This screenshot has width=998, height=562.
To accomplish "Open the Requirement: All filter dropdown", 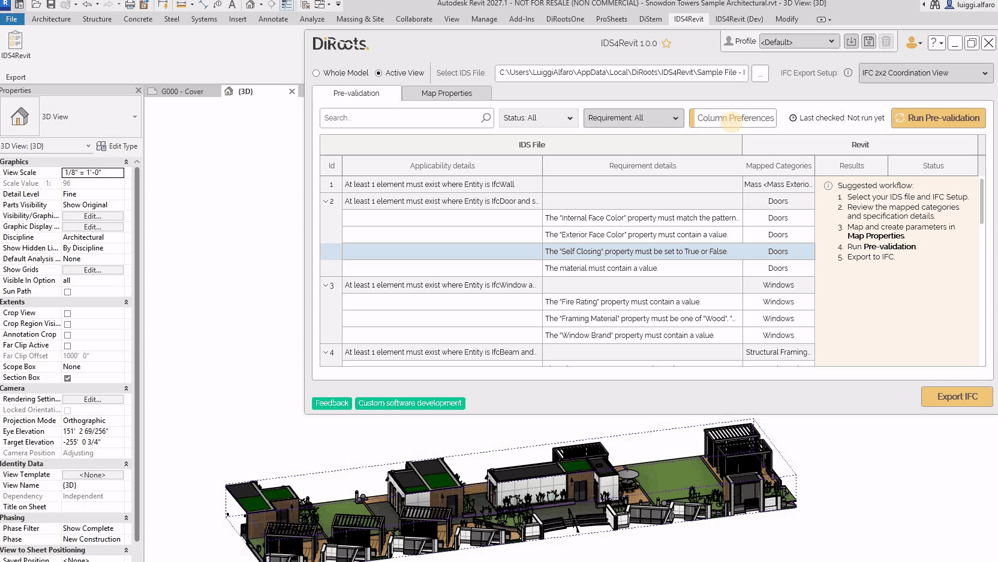I will point(633,118).
